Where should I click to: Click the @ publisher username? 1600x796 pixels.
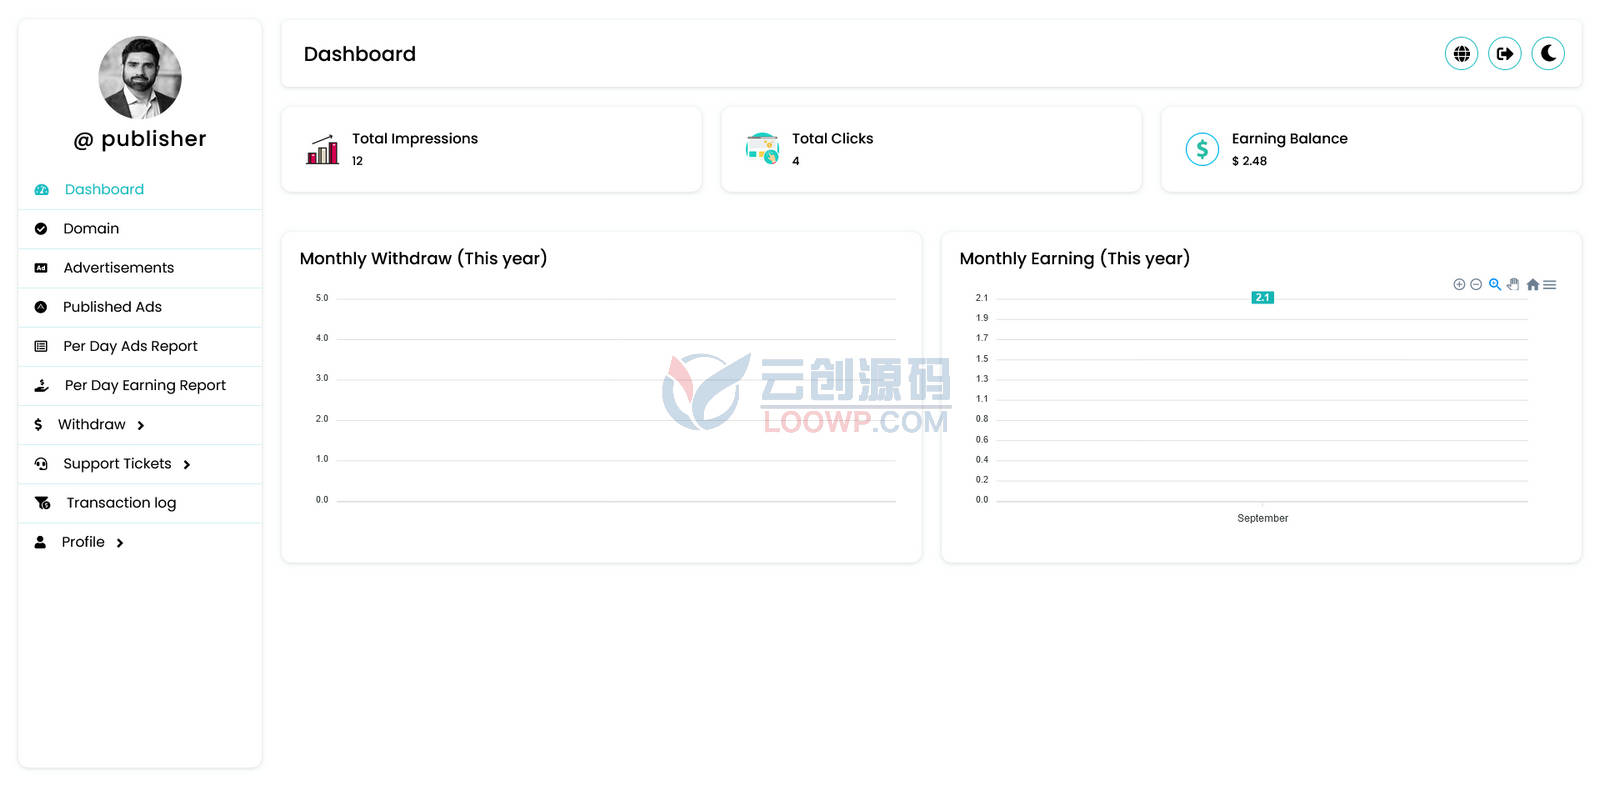[x=140, y=139]
